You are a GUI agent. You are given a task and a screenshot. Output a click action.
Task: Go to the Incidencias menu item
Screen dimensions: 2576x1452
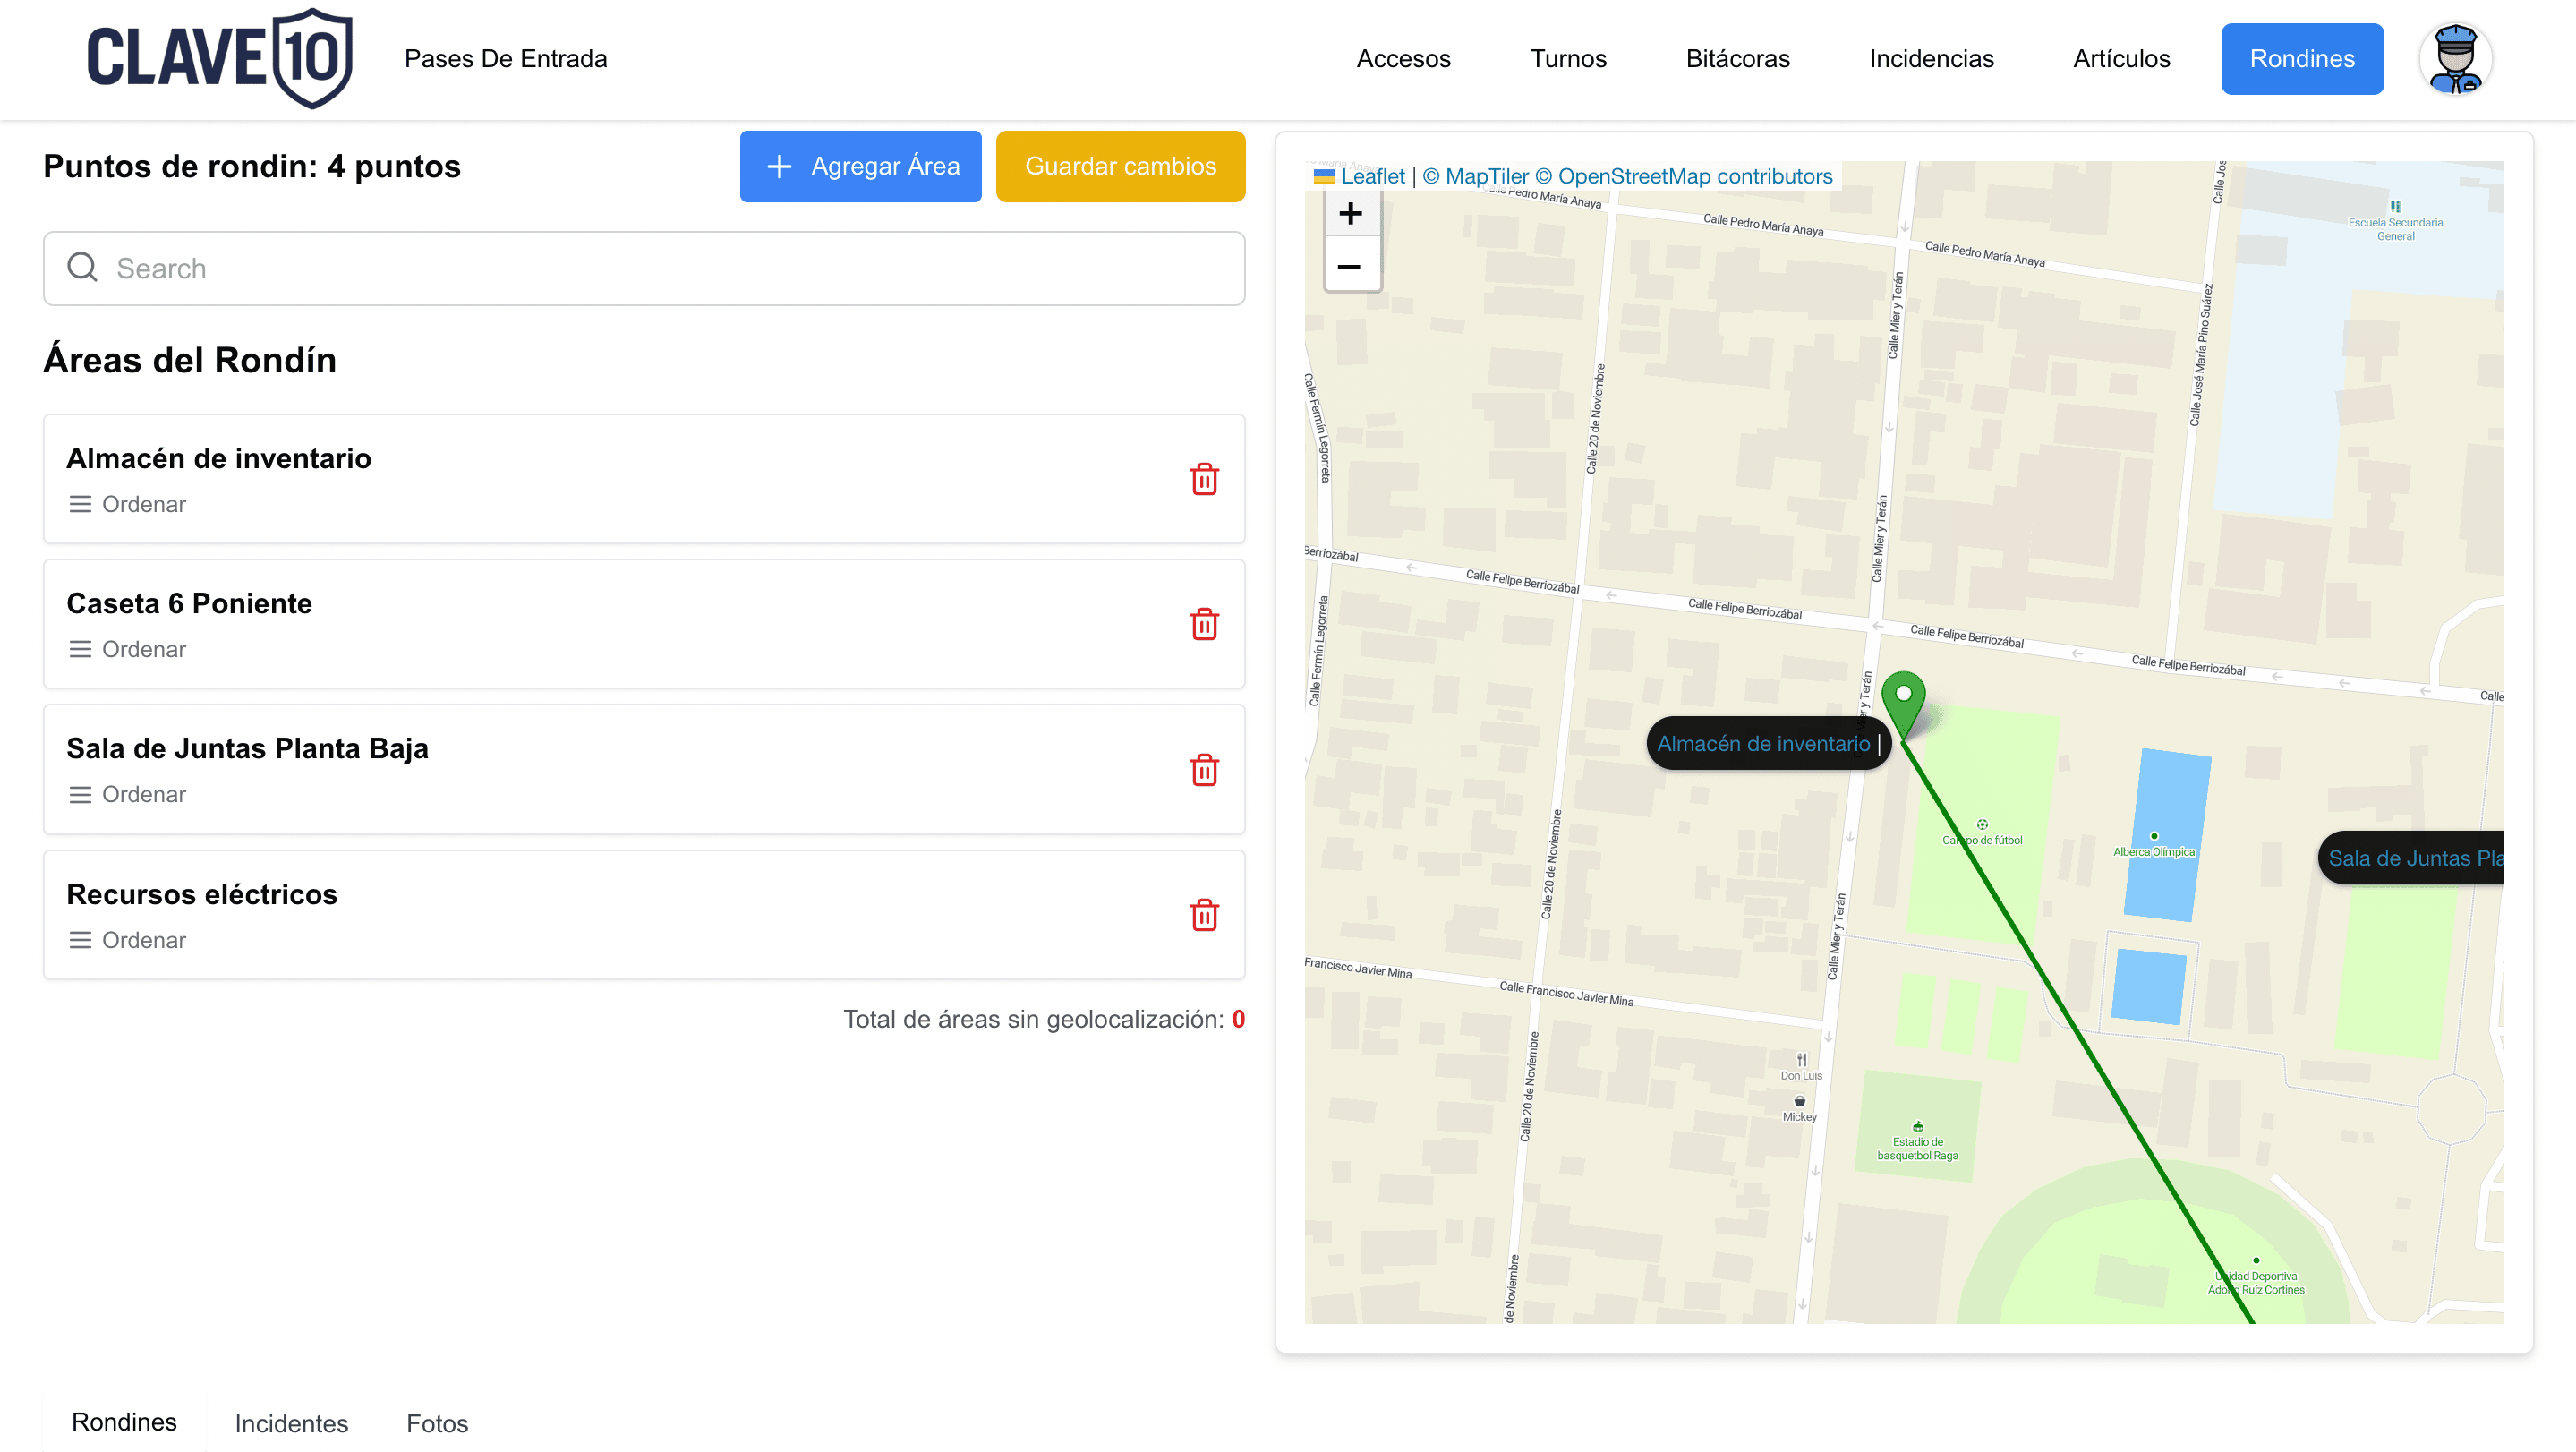tap(1931, 59)
